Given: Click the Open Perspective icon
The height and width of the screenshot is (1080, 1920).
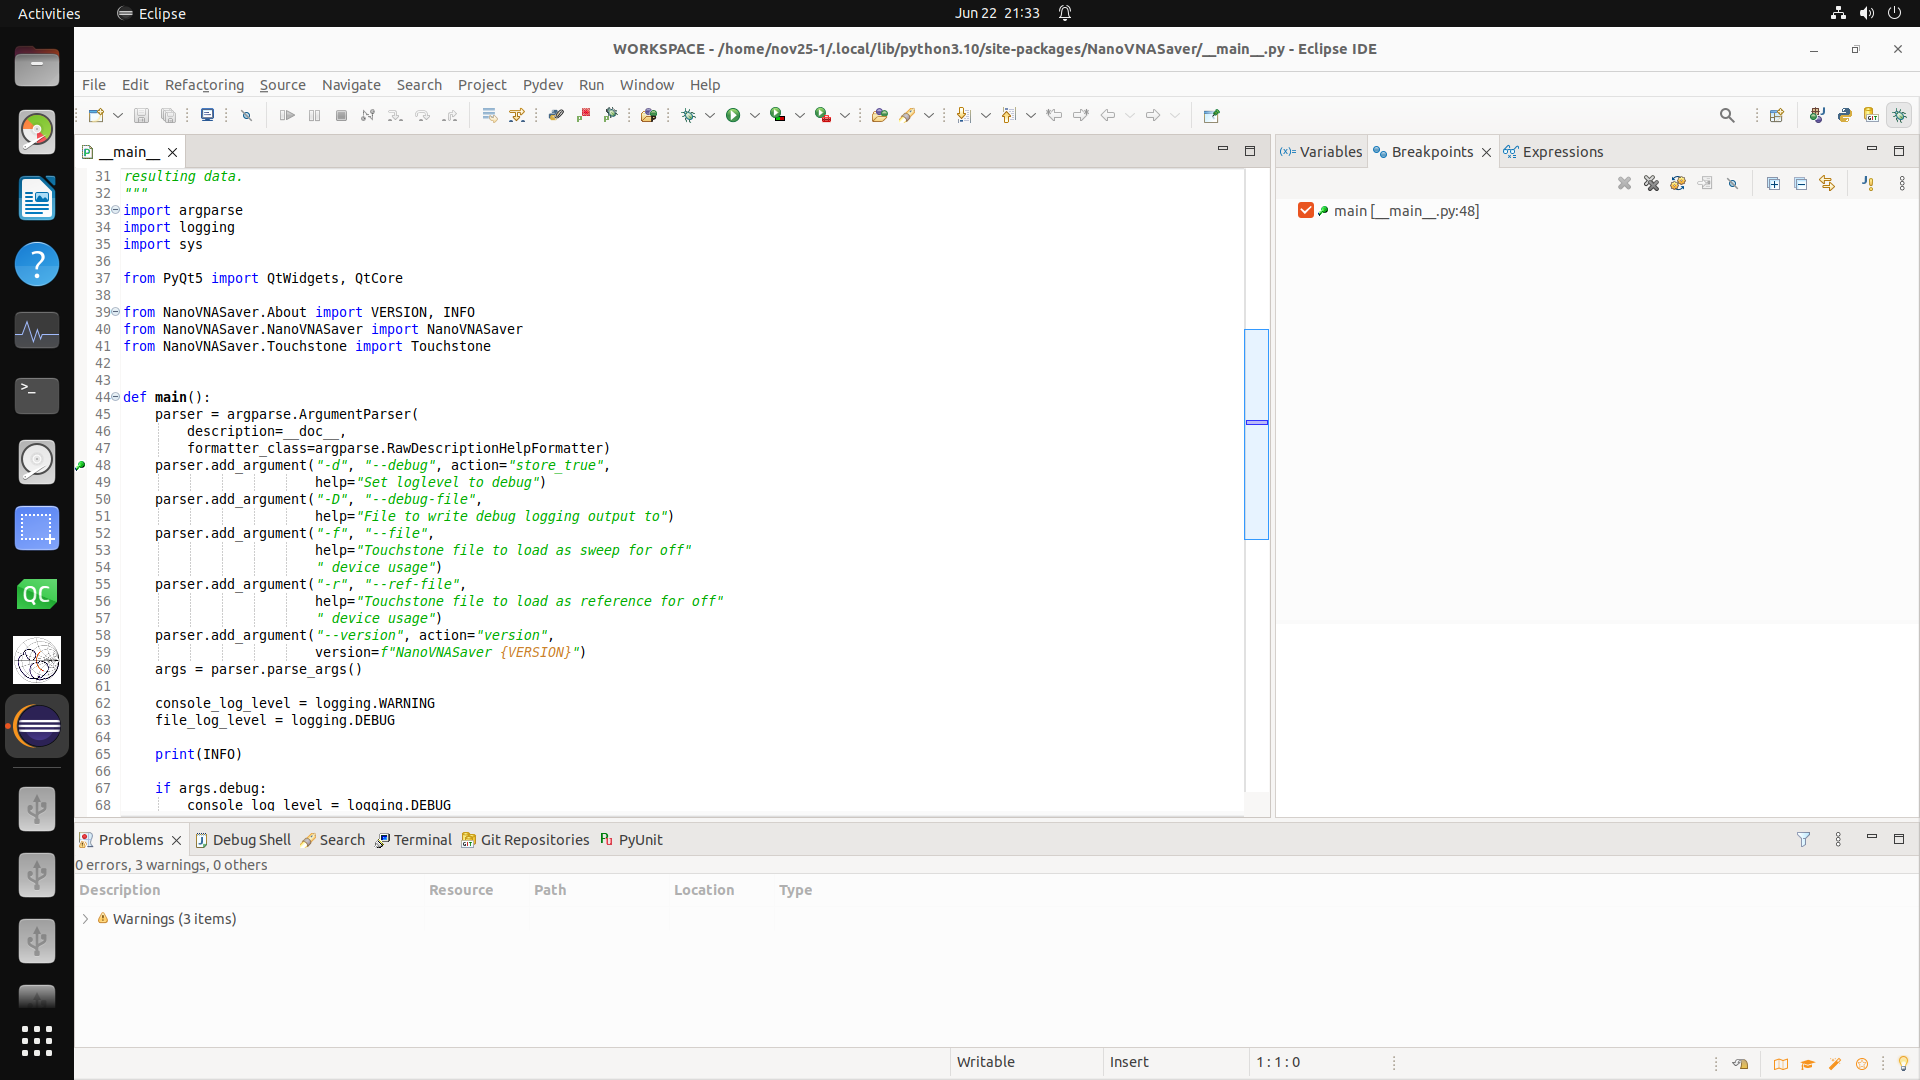Looking at the screenshot, I should point(1777,116).
